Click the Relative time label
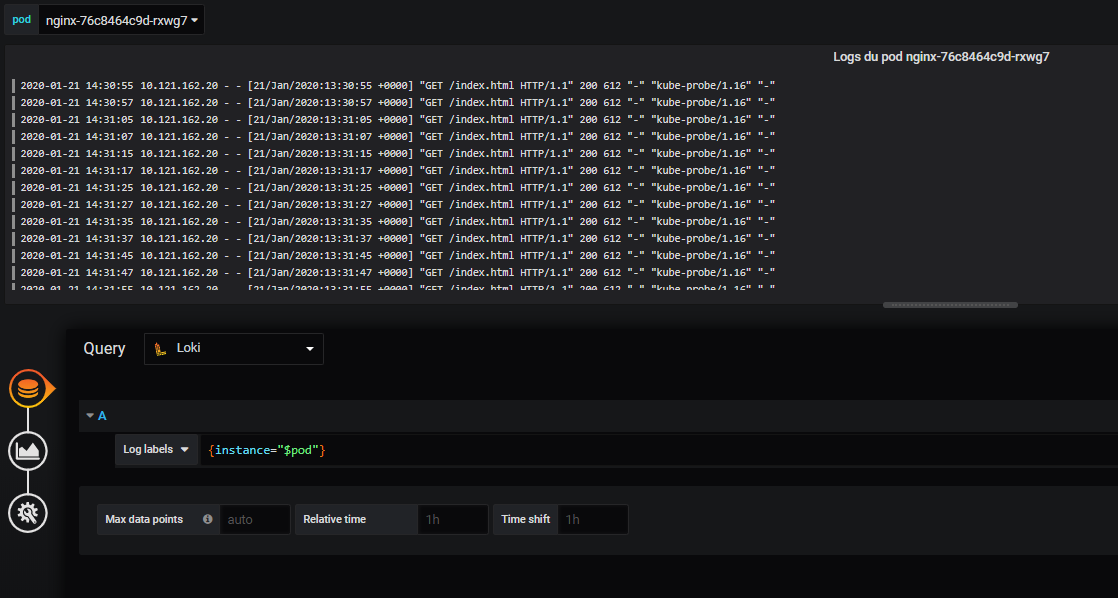 pos(334,520)
